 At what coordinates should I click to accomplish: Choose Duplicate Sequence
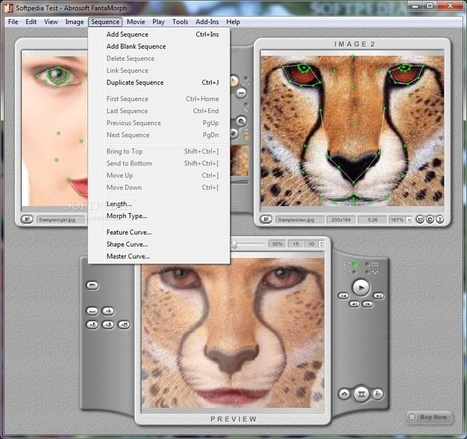click(159, 83)
